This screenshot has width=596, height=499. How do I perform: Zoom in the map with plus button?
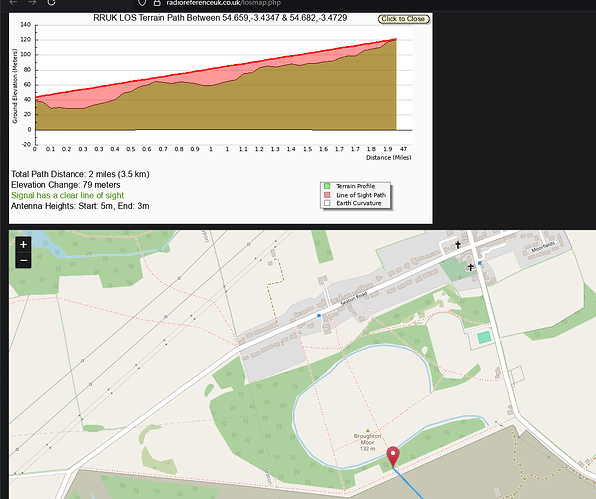pyautogui.click(x=23, y=244)
